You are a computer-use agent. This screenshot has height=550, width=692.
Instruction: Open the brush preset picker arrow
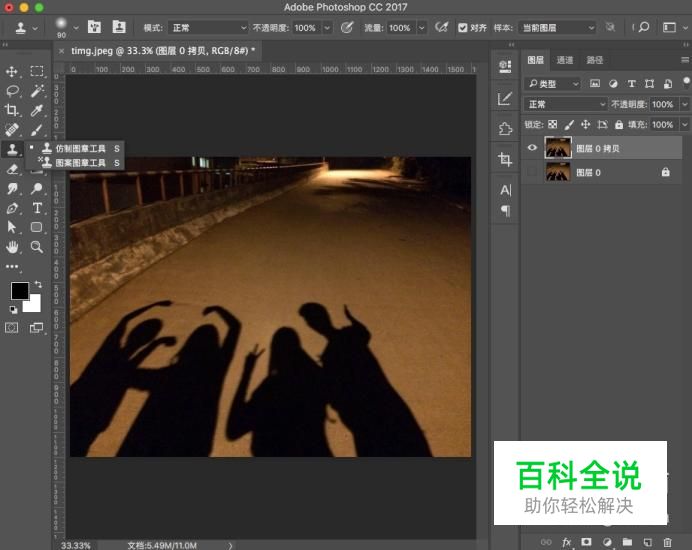pyautogui.click(x=76, y=28)
